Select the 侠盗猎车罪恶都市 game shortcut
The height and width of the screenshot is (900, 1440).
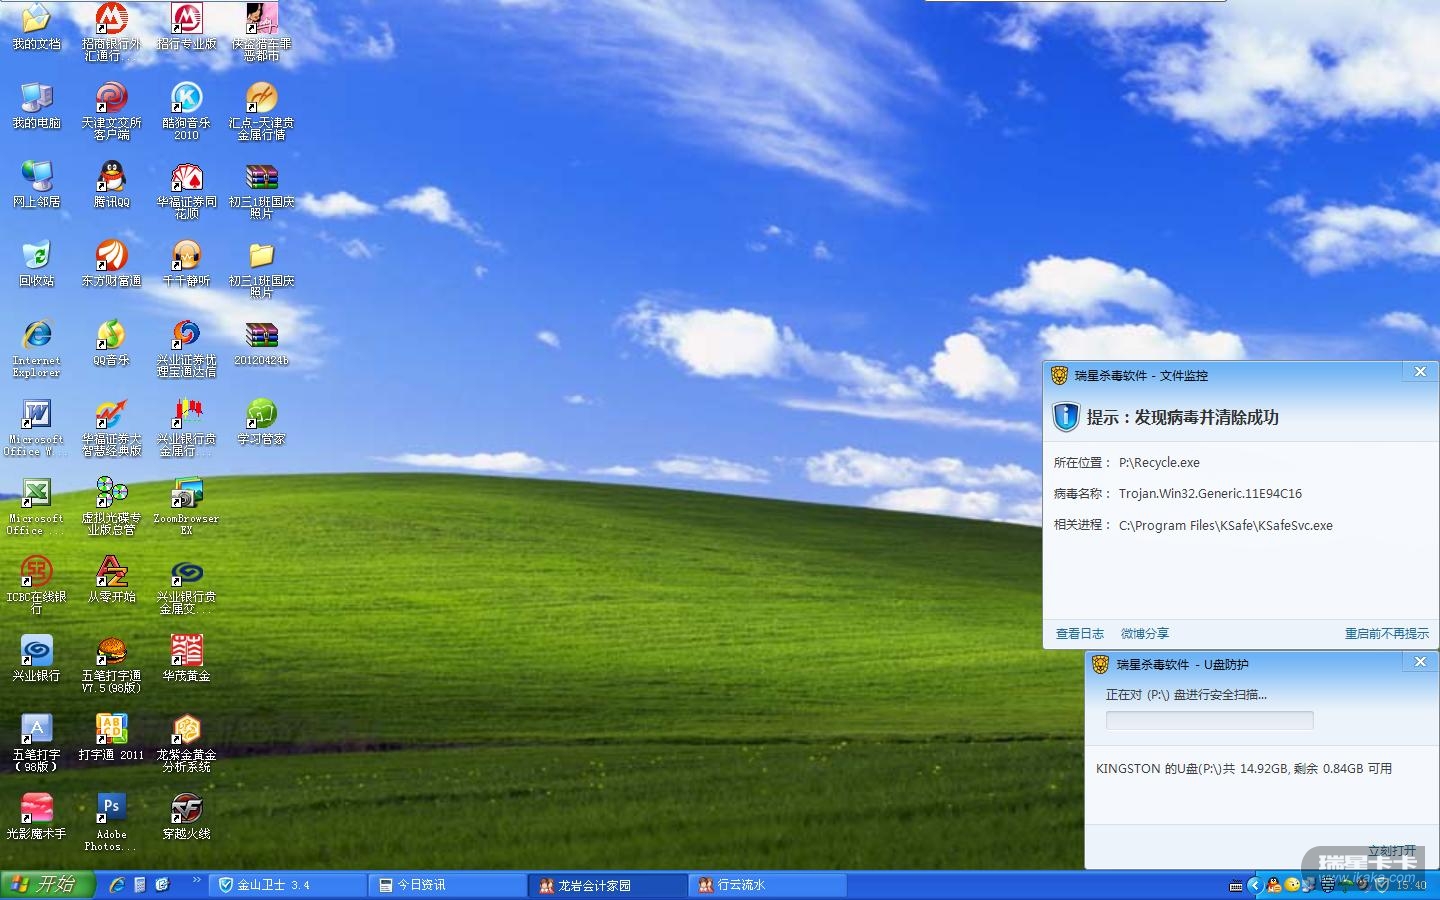[261, 32]
